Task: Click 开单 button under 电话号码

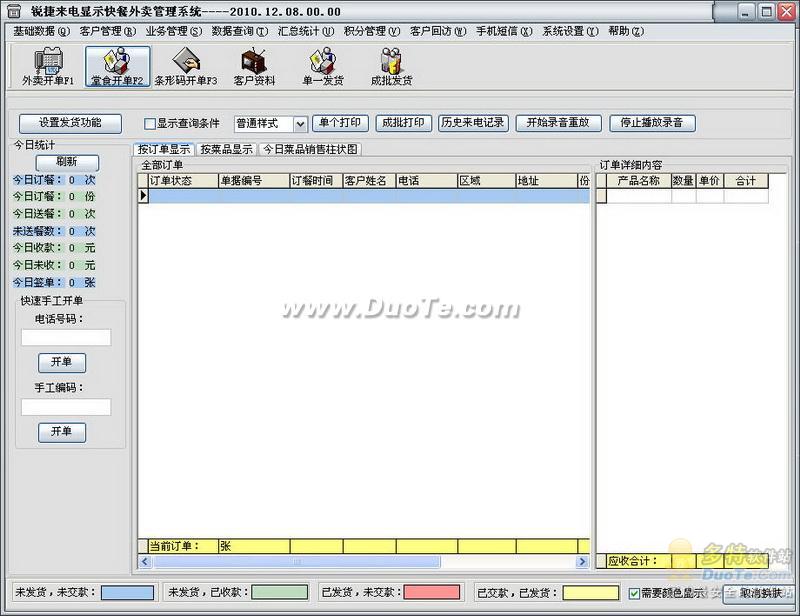Action: pos(62,362)
